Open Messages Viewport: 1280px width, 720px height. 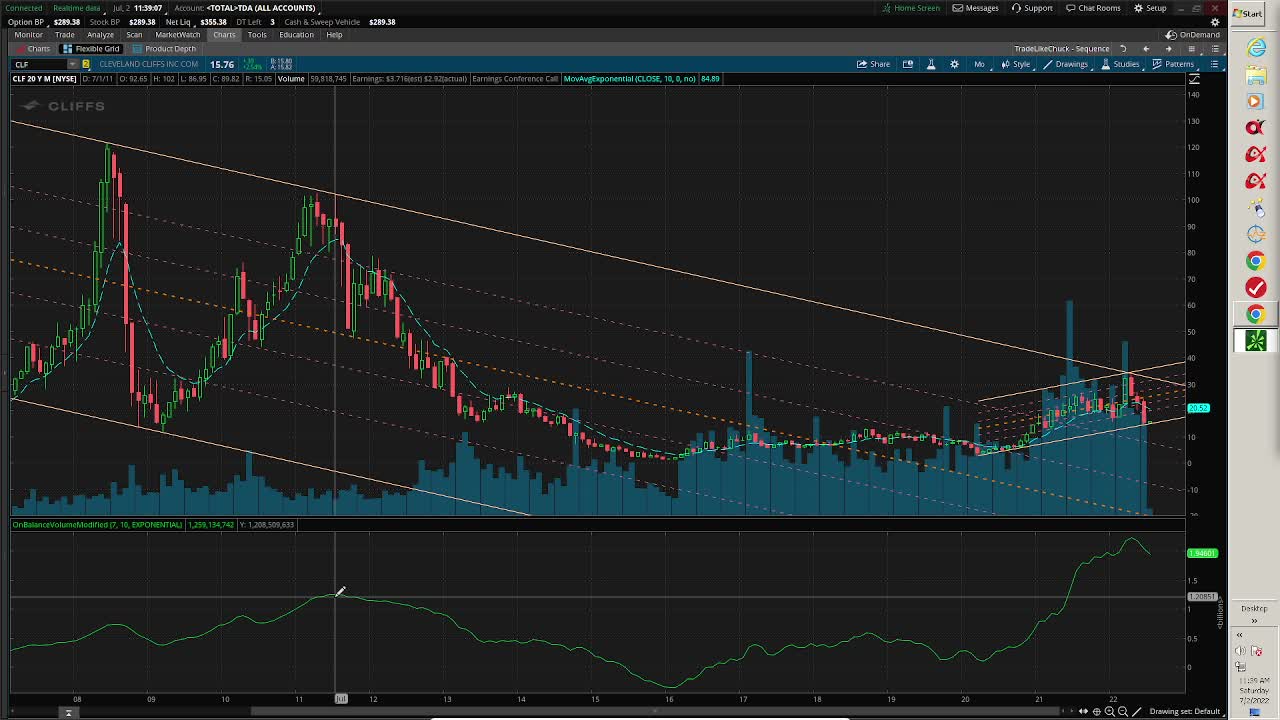975,8
